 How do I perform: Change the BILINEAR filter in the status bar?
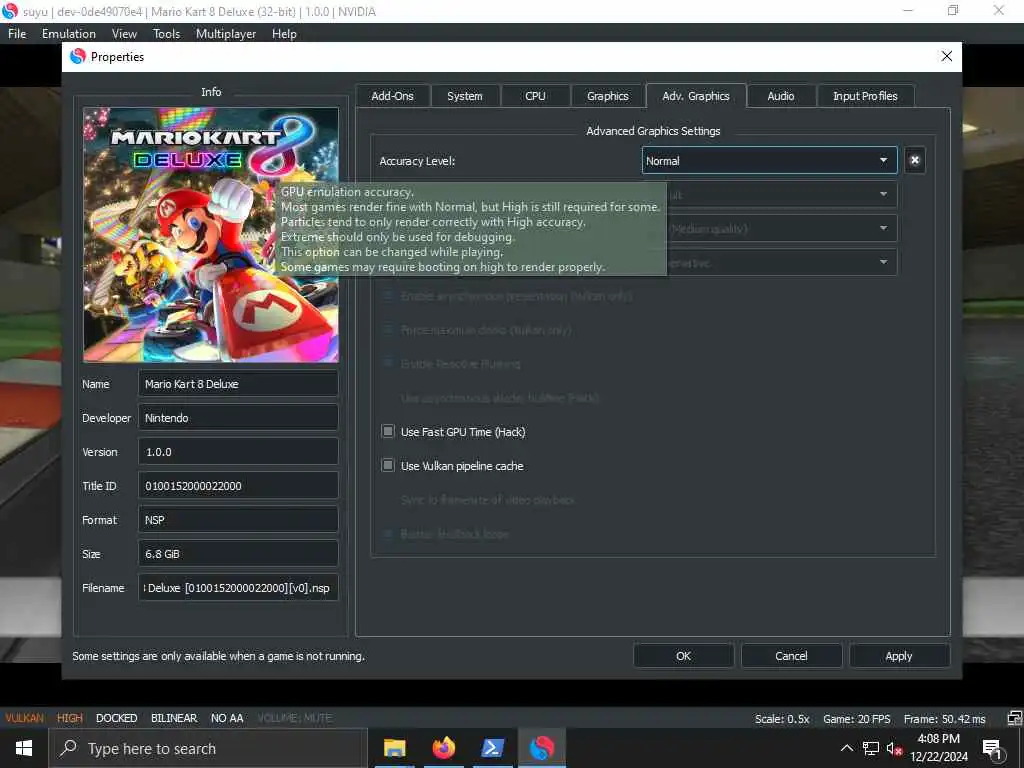(x=174, y=718)
